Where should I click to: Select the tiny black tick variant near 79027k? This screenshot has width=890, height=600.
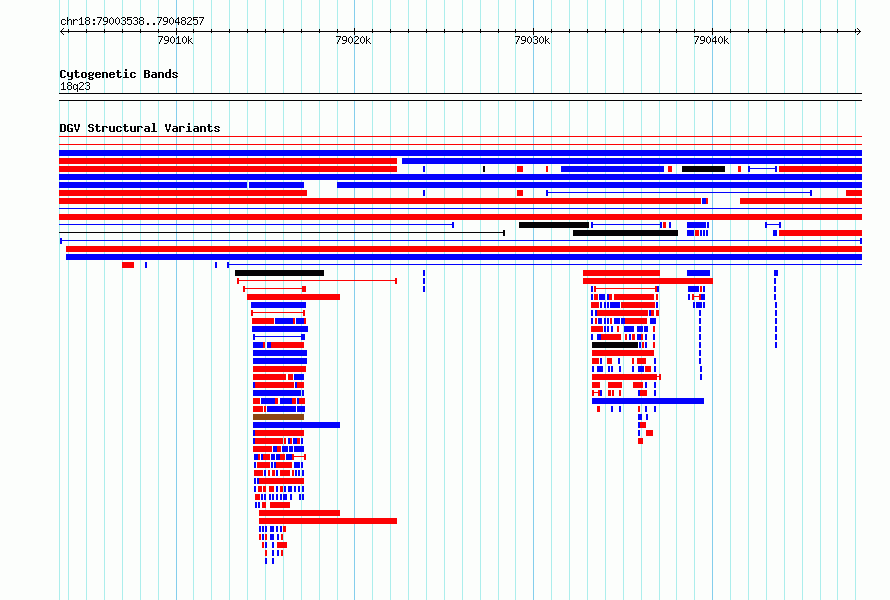(484, 169)
